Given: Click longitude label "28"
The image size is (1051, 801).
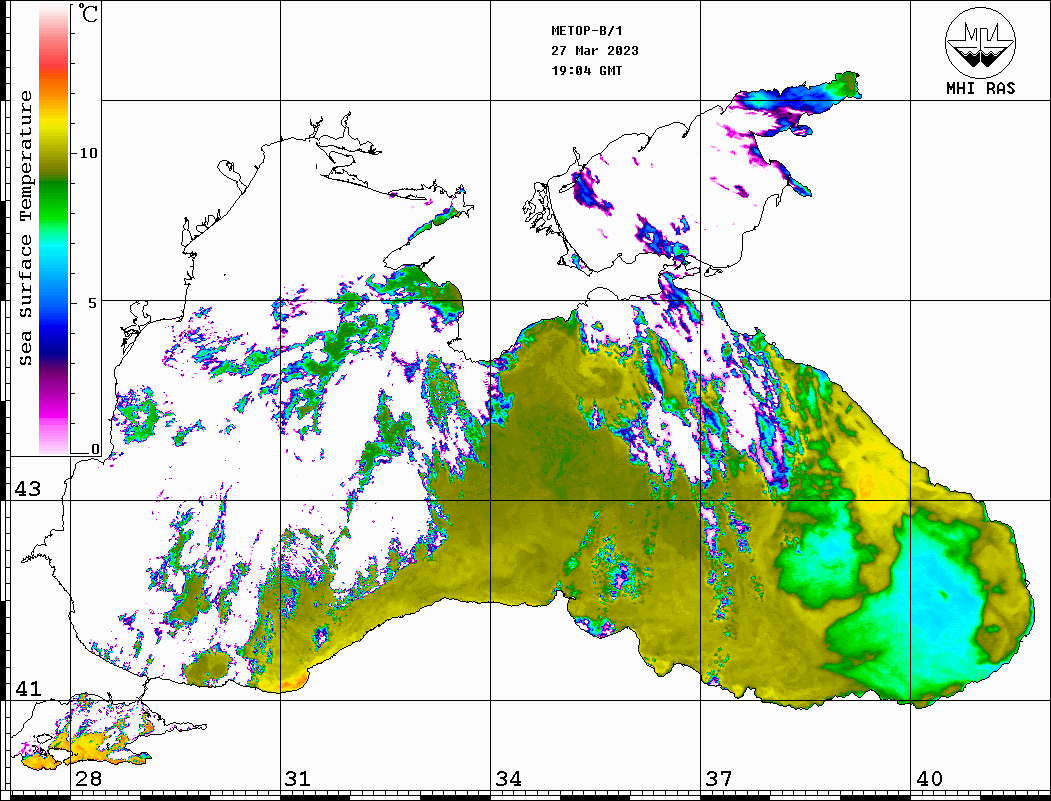Looking at the screenshot, I should (88, 778).
